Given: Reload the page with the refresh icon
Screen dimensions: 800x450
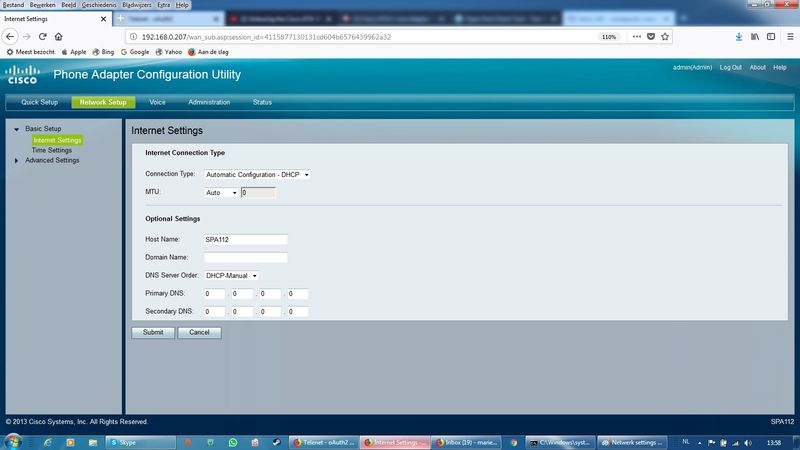Looking at the screenshot, I should [x=43, y=36].
